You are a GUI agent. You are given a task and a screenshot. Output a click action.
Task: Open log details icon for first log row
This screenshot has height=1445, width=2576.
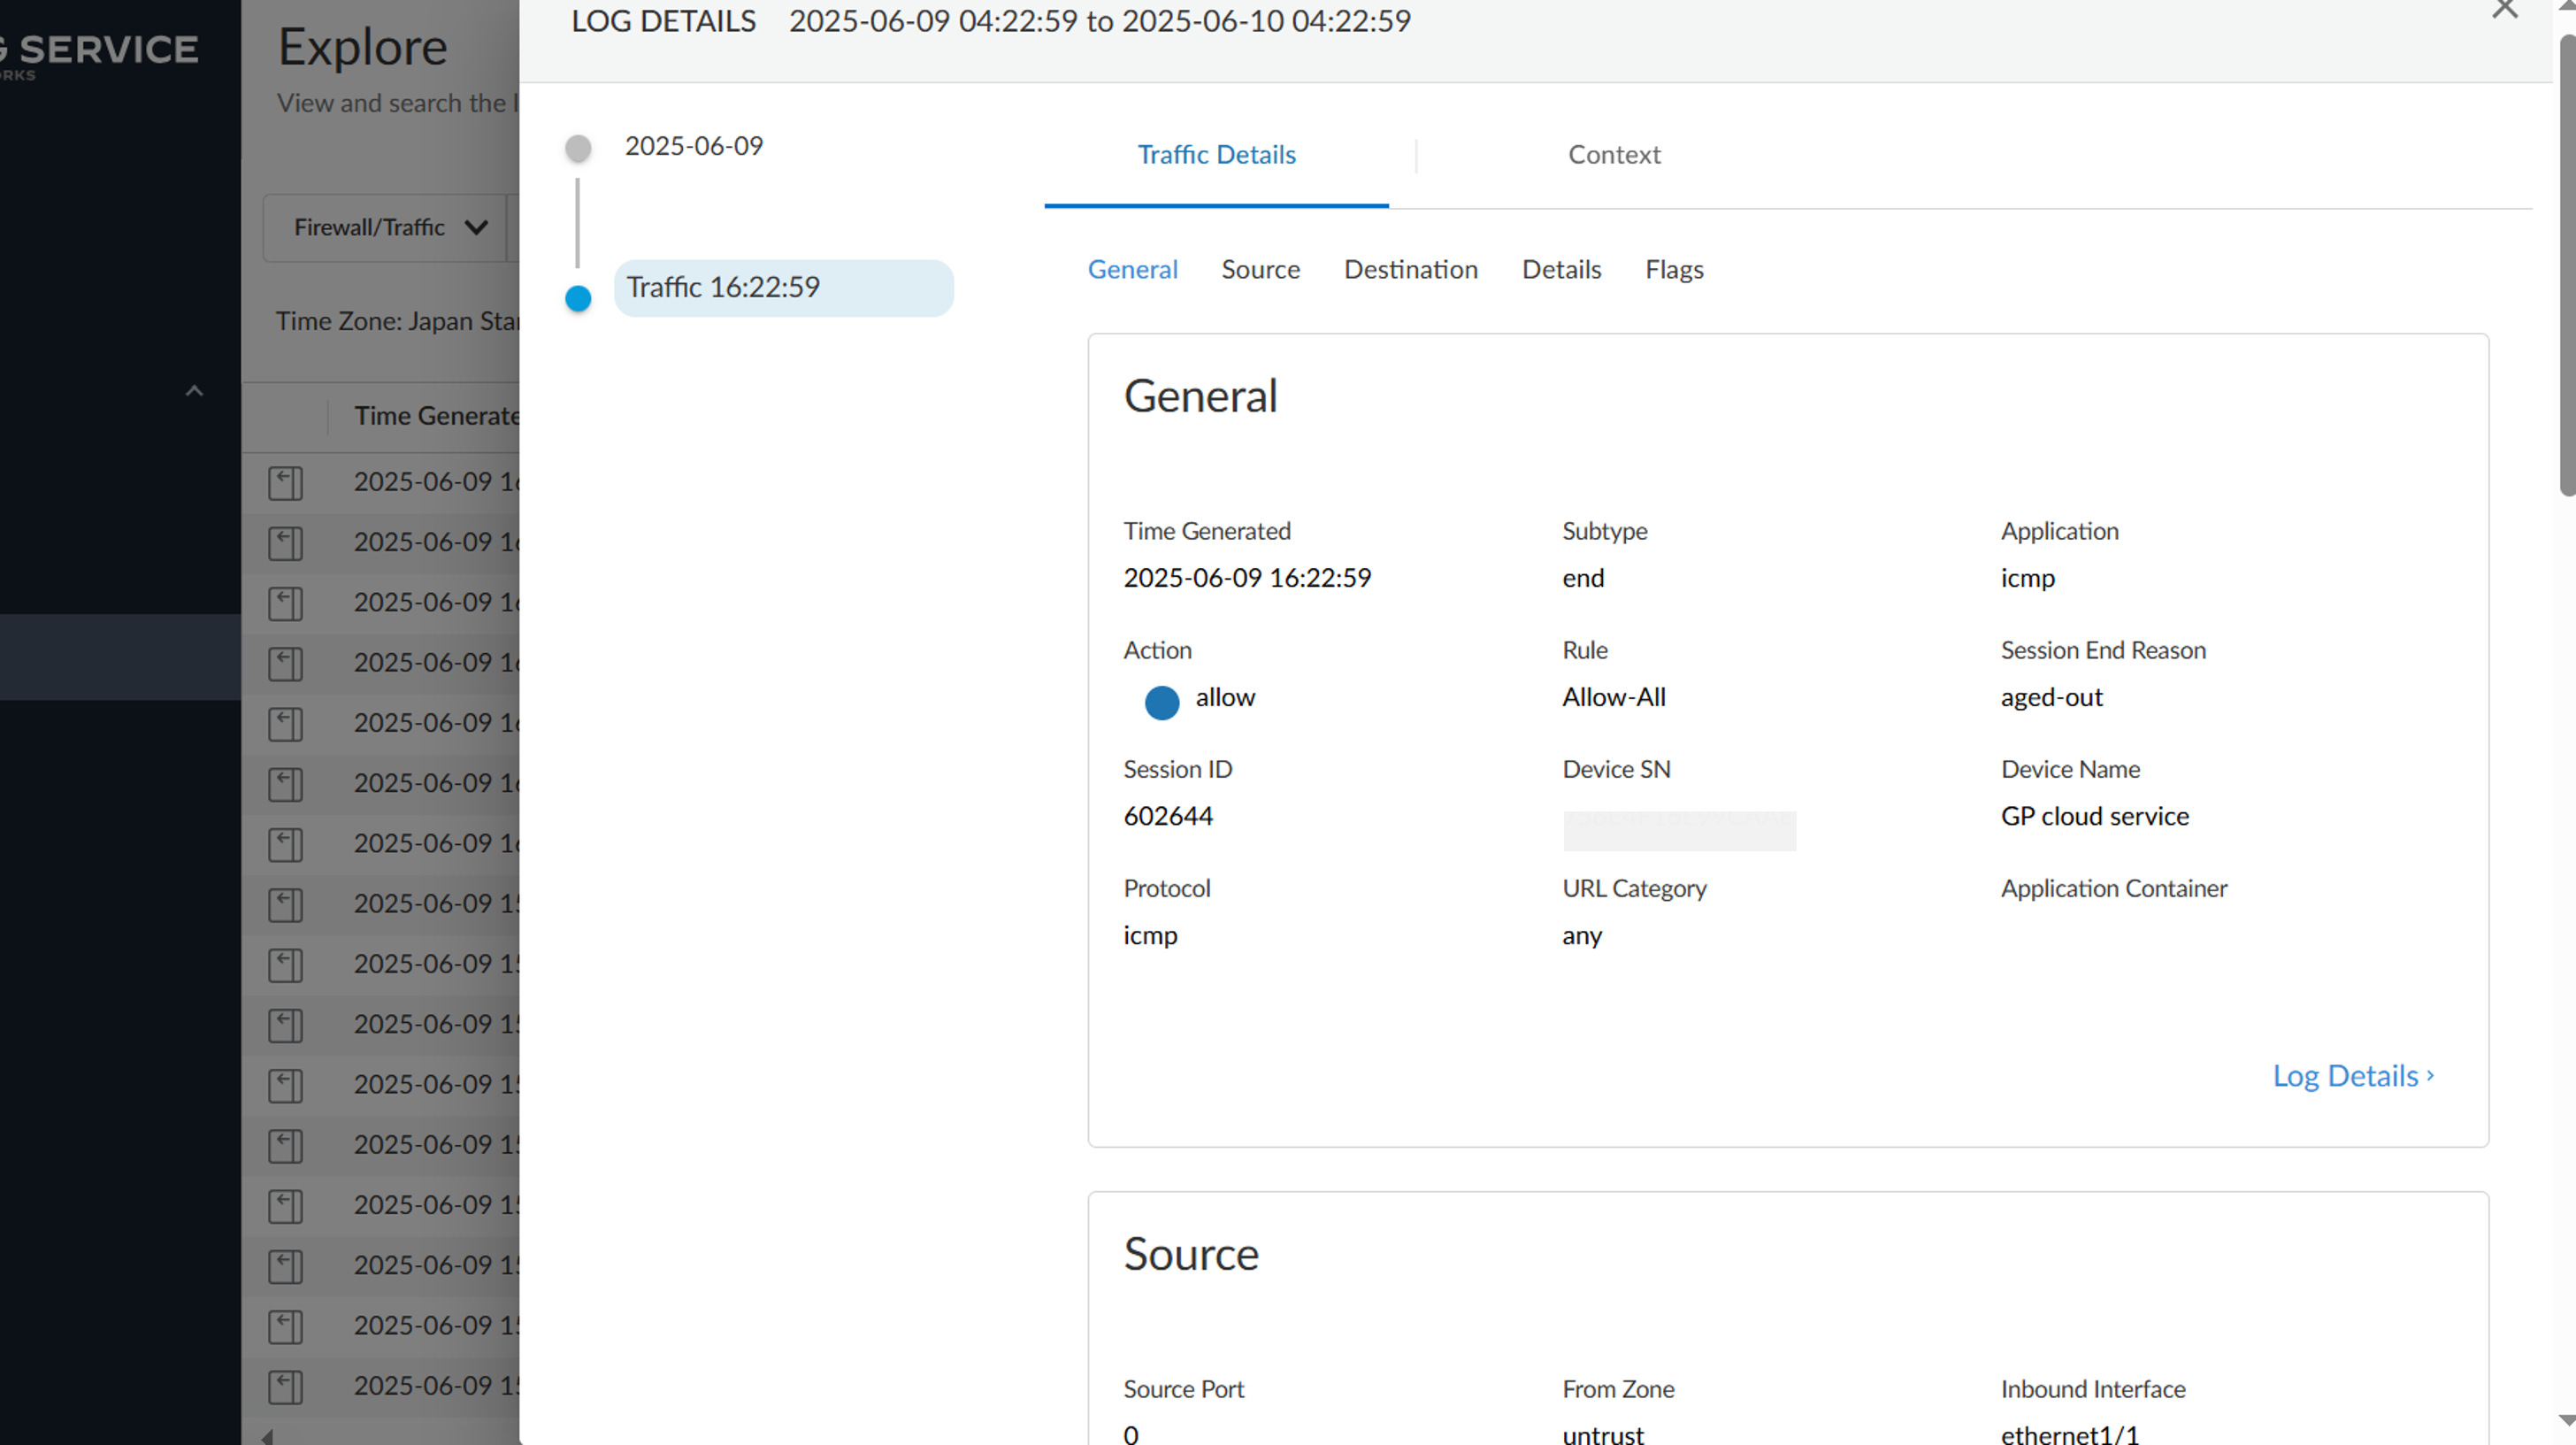285,483
